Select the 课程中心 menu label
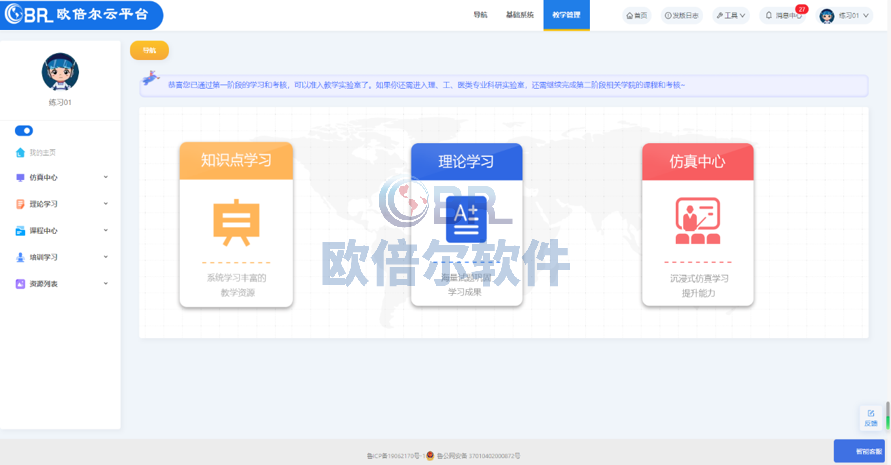The image size is (891, 465). coord(44,231)
